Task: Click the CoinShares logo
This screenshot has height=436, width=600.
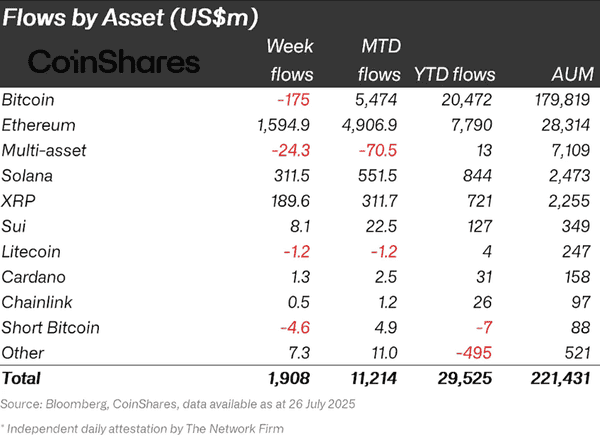Action: click(113, 61)
